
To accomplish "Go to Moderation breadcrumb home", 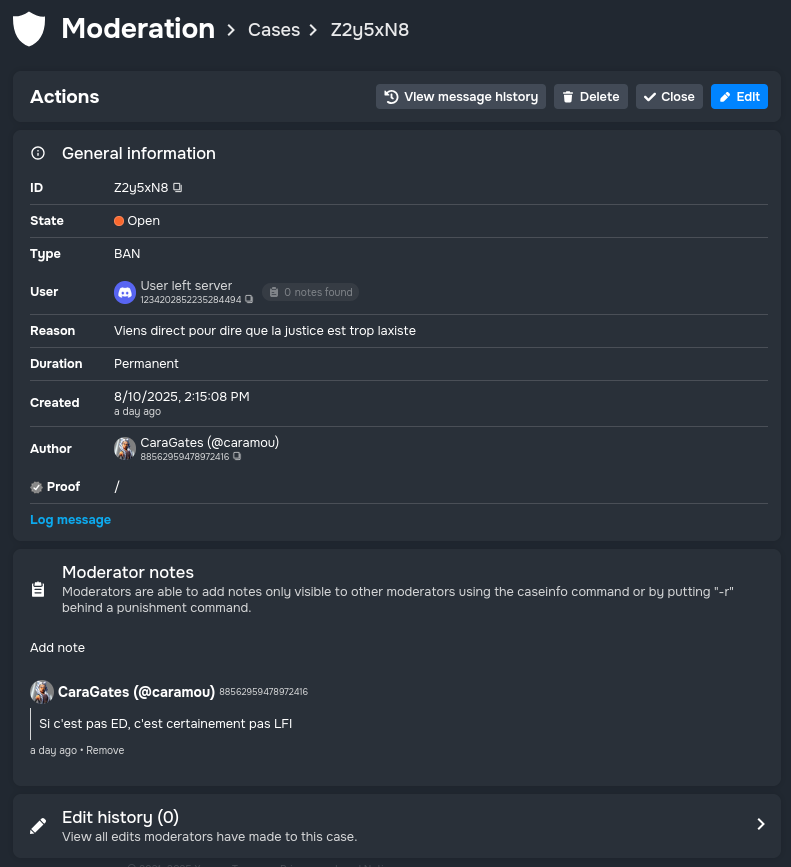I will tap(138, 29).
